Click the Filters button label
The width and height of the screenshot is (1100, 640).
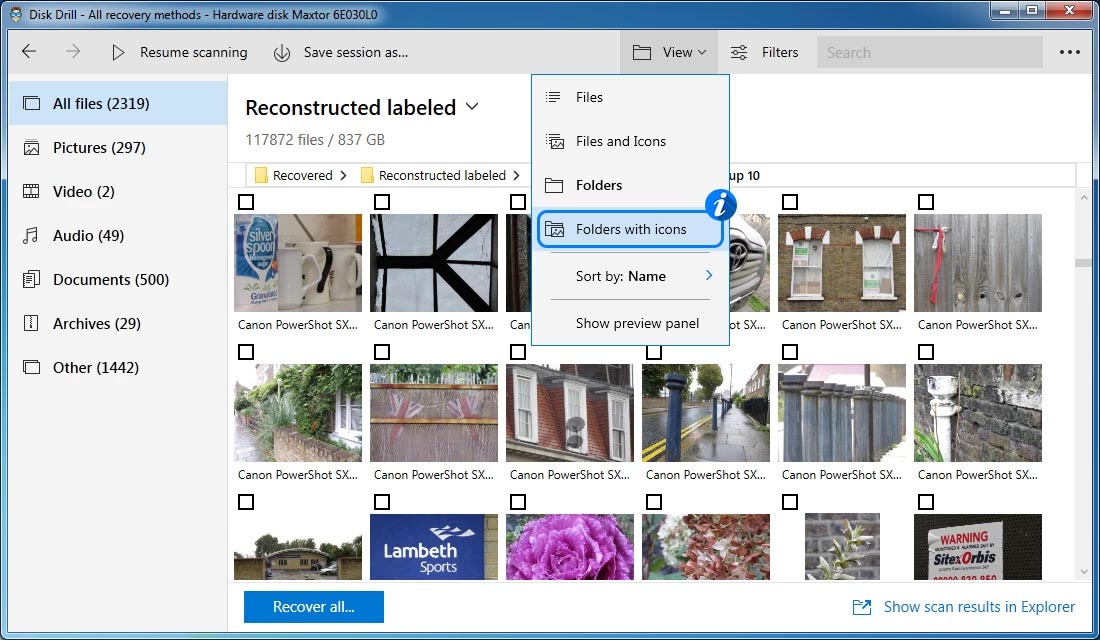(x=780, y=53)
